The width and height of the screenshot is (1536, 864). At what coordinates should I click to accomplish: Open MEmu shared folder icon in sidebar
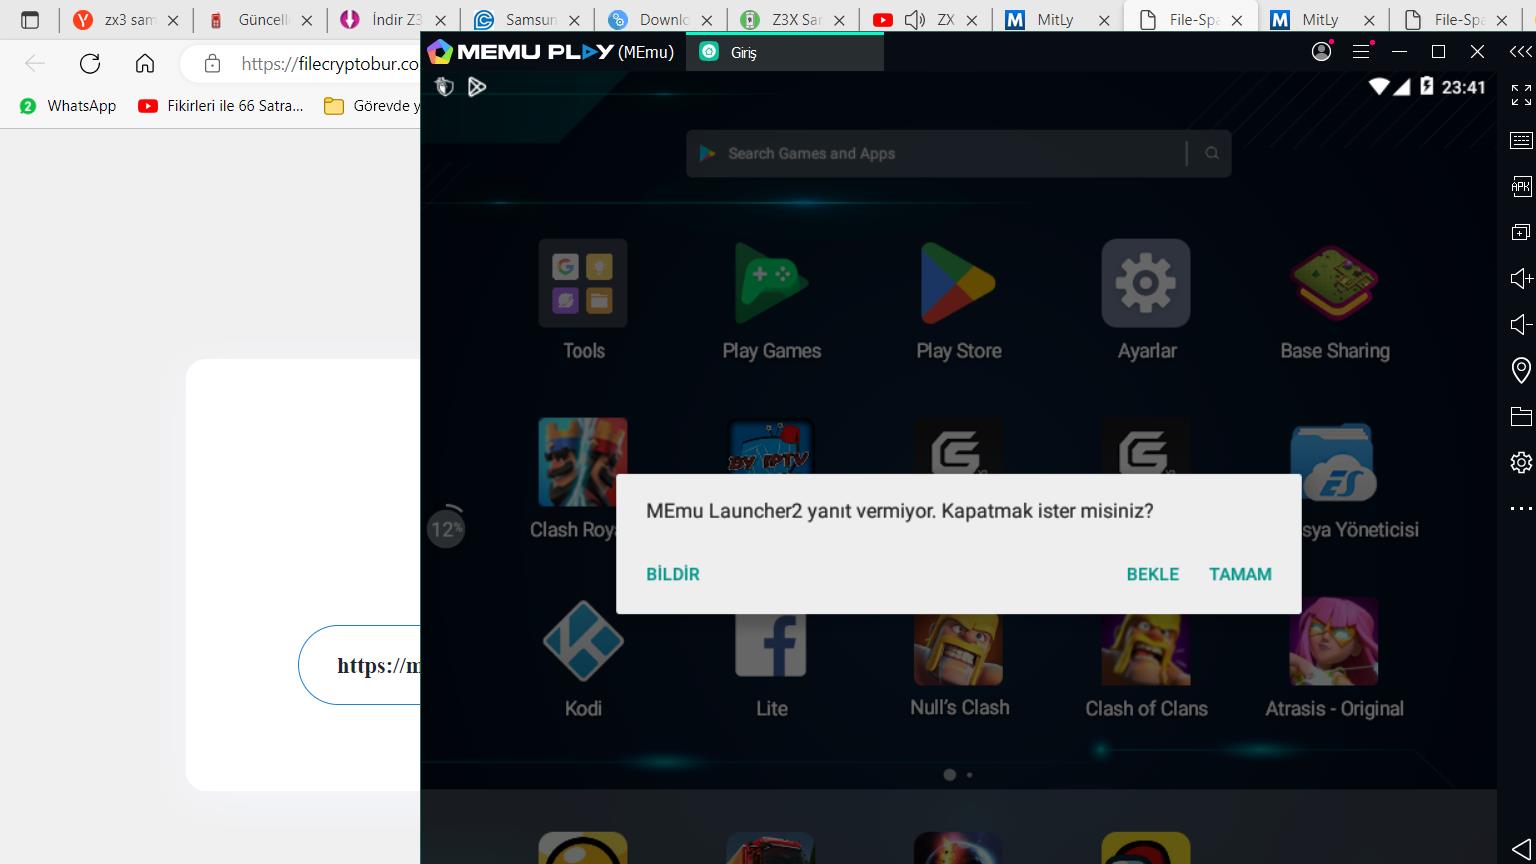pyautogui.click(x=1521, y=416)
